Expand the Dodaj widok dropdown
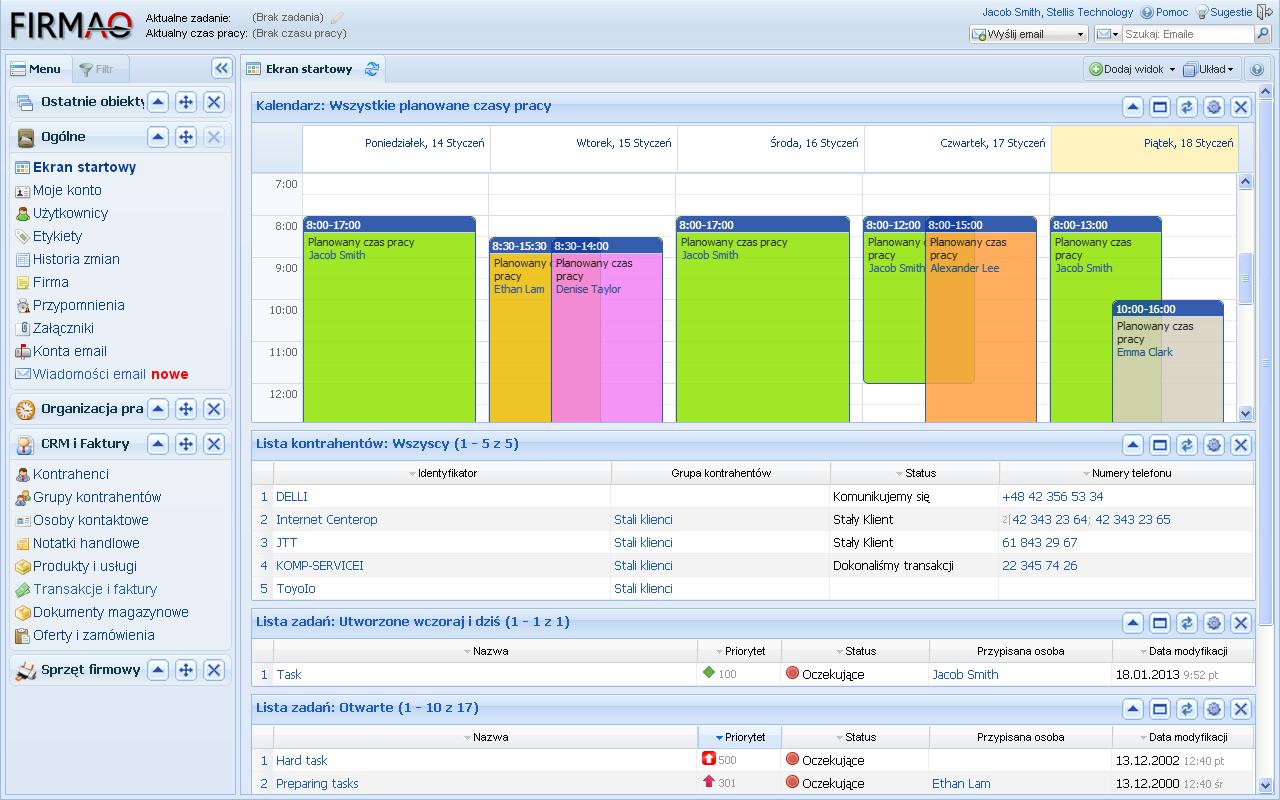Image resolution: width=1280 pixels, height=800 pixels. click(1132, 70)
